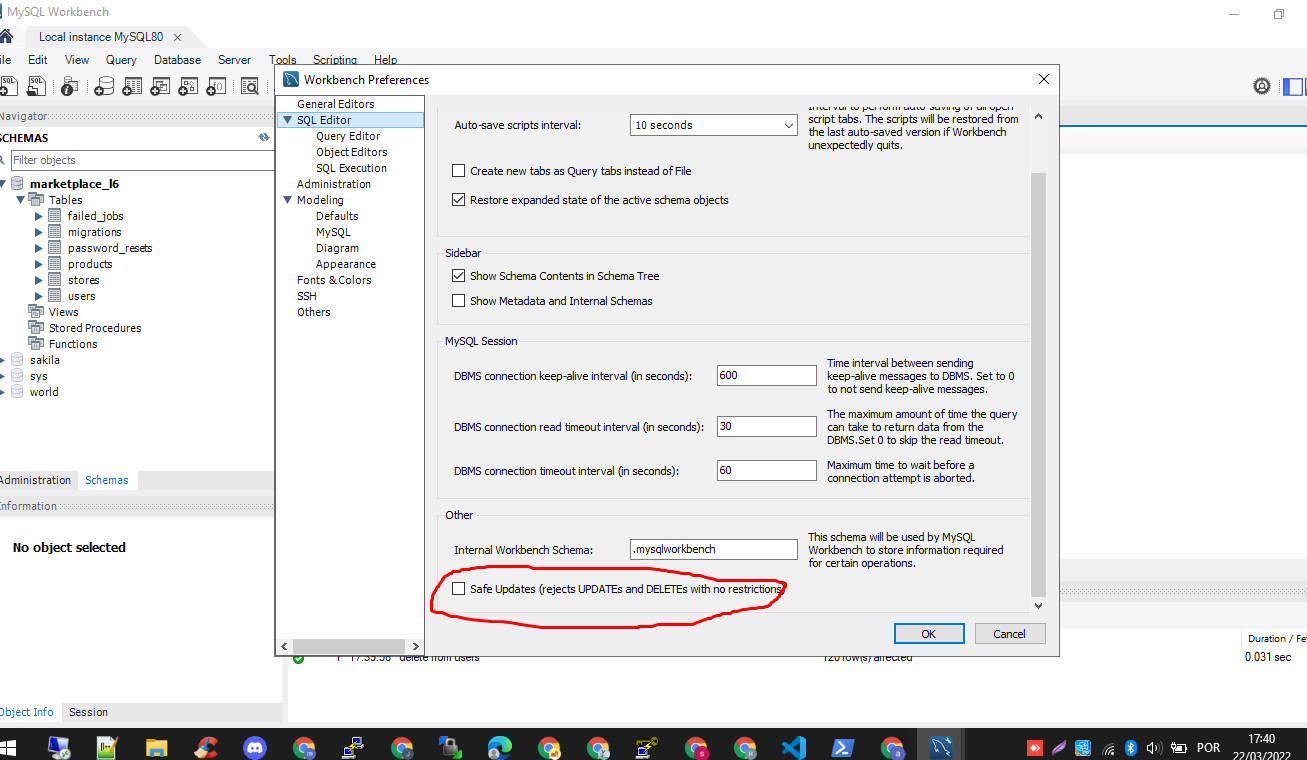This screenshot has height=760, width=1307.
Task: Collapse the Tables folder in the Navigator
Action: [21, 200]
